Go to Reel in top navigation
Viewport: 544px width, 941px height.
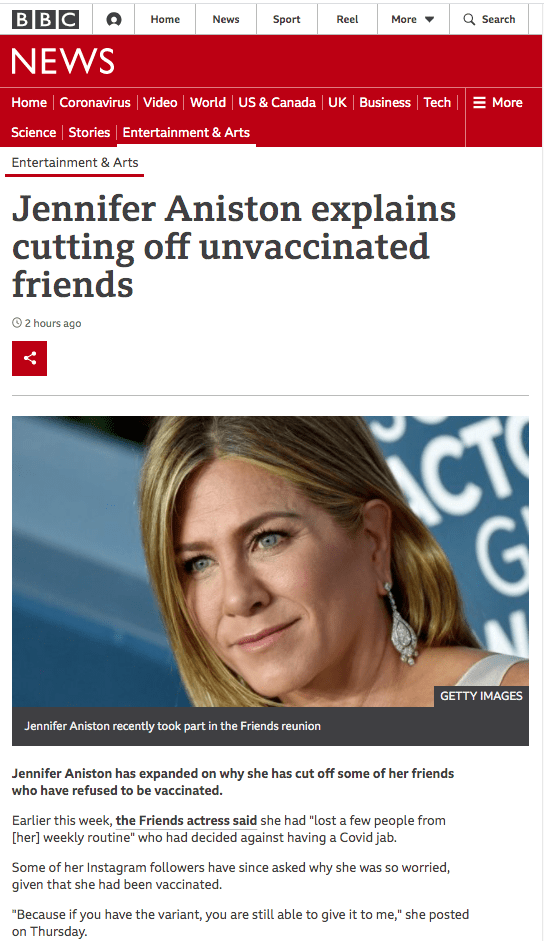(x=347, y=19)
